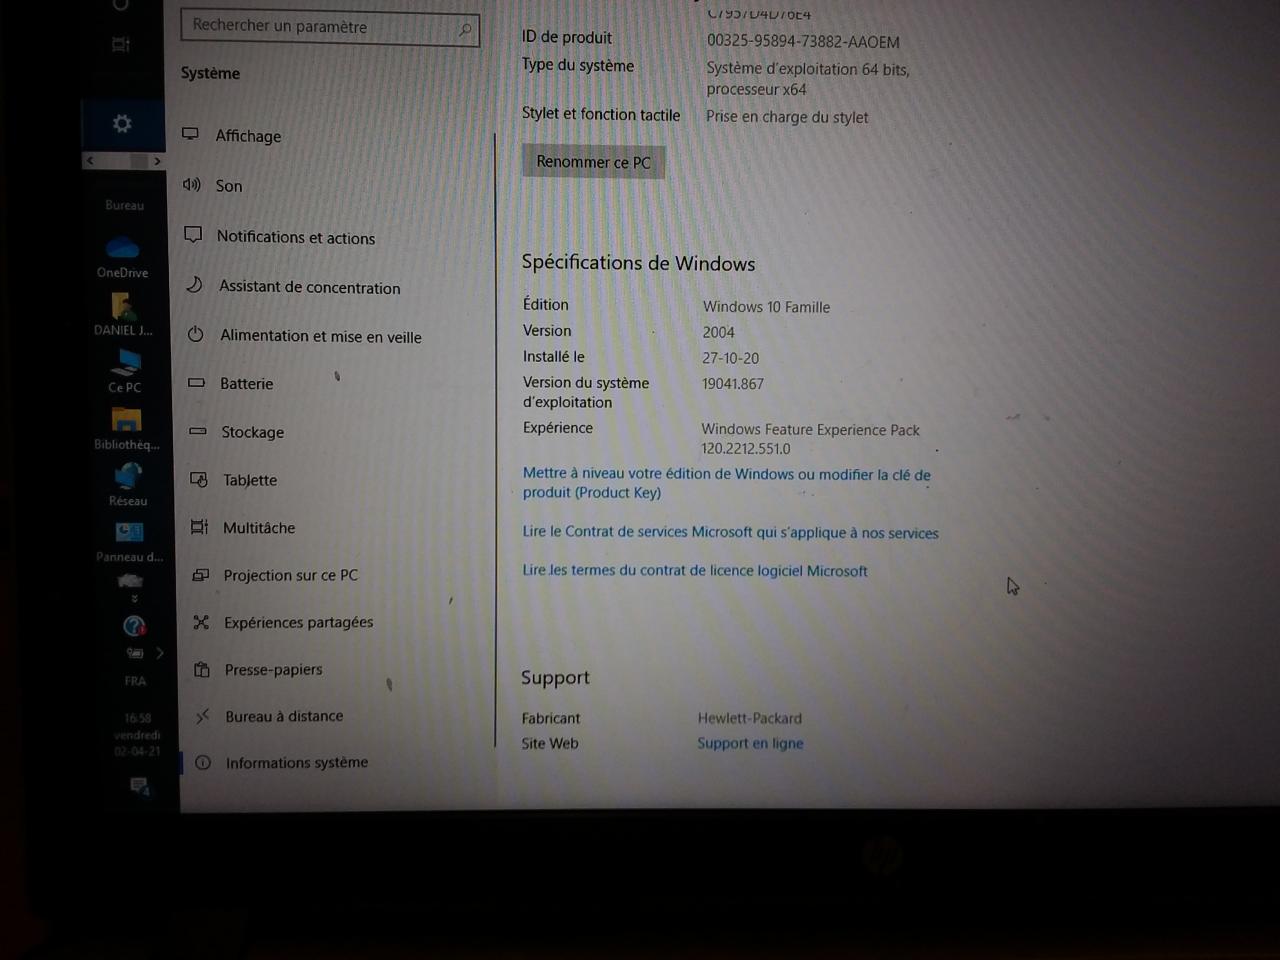Open Presse-papiers settings page
The height and width of the screenshot is (960, 1280).
coord(274,670)
